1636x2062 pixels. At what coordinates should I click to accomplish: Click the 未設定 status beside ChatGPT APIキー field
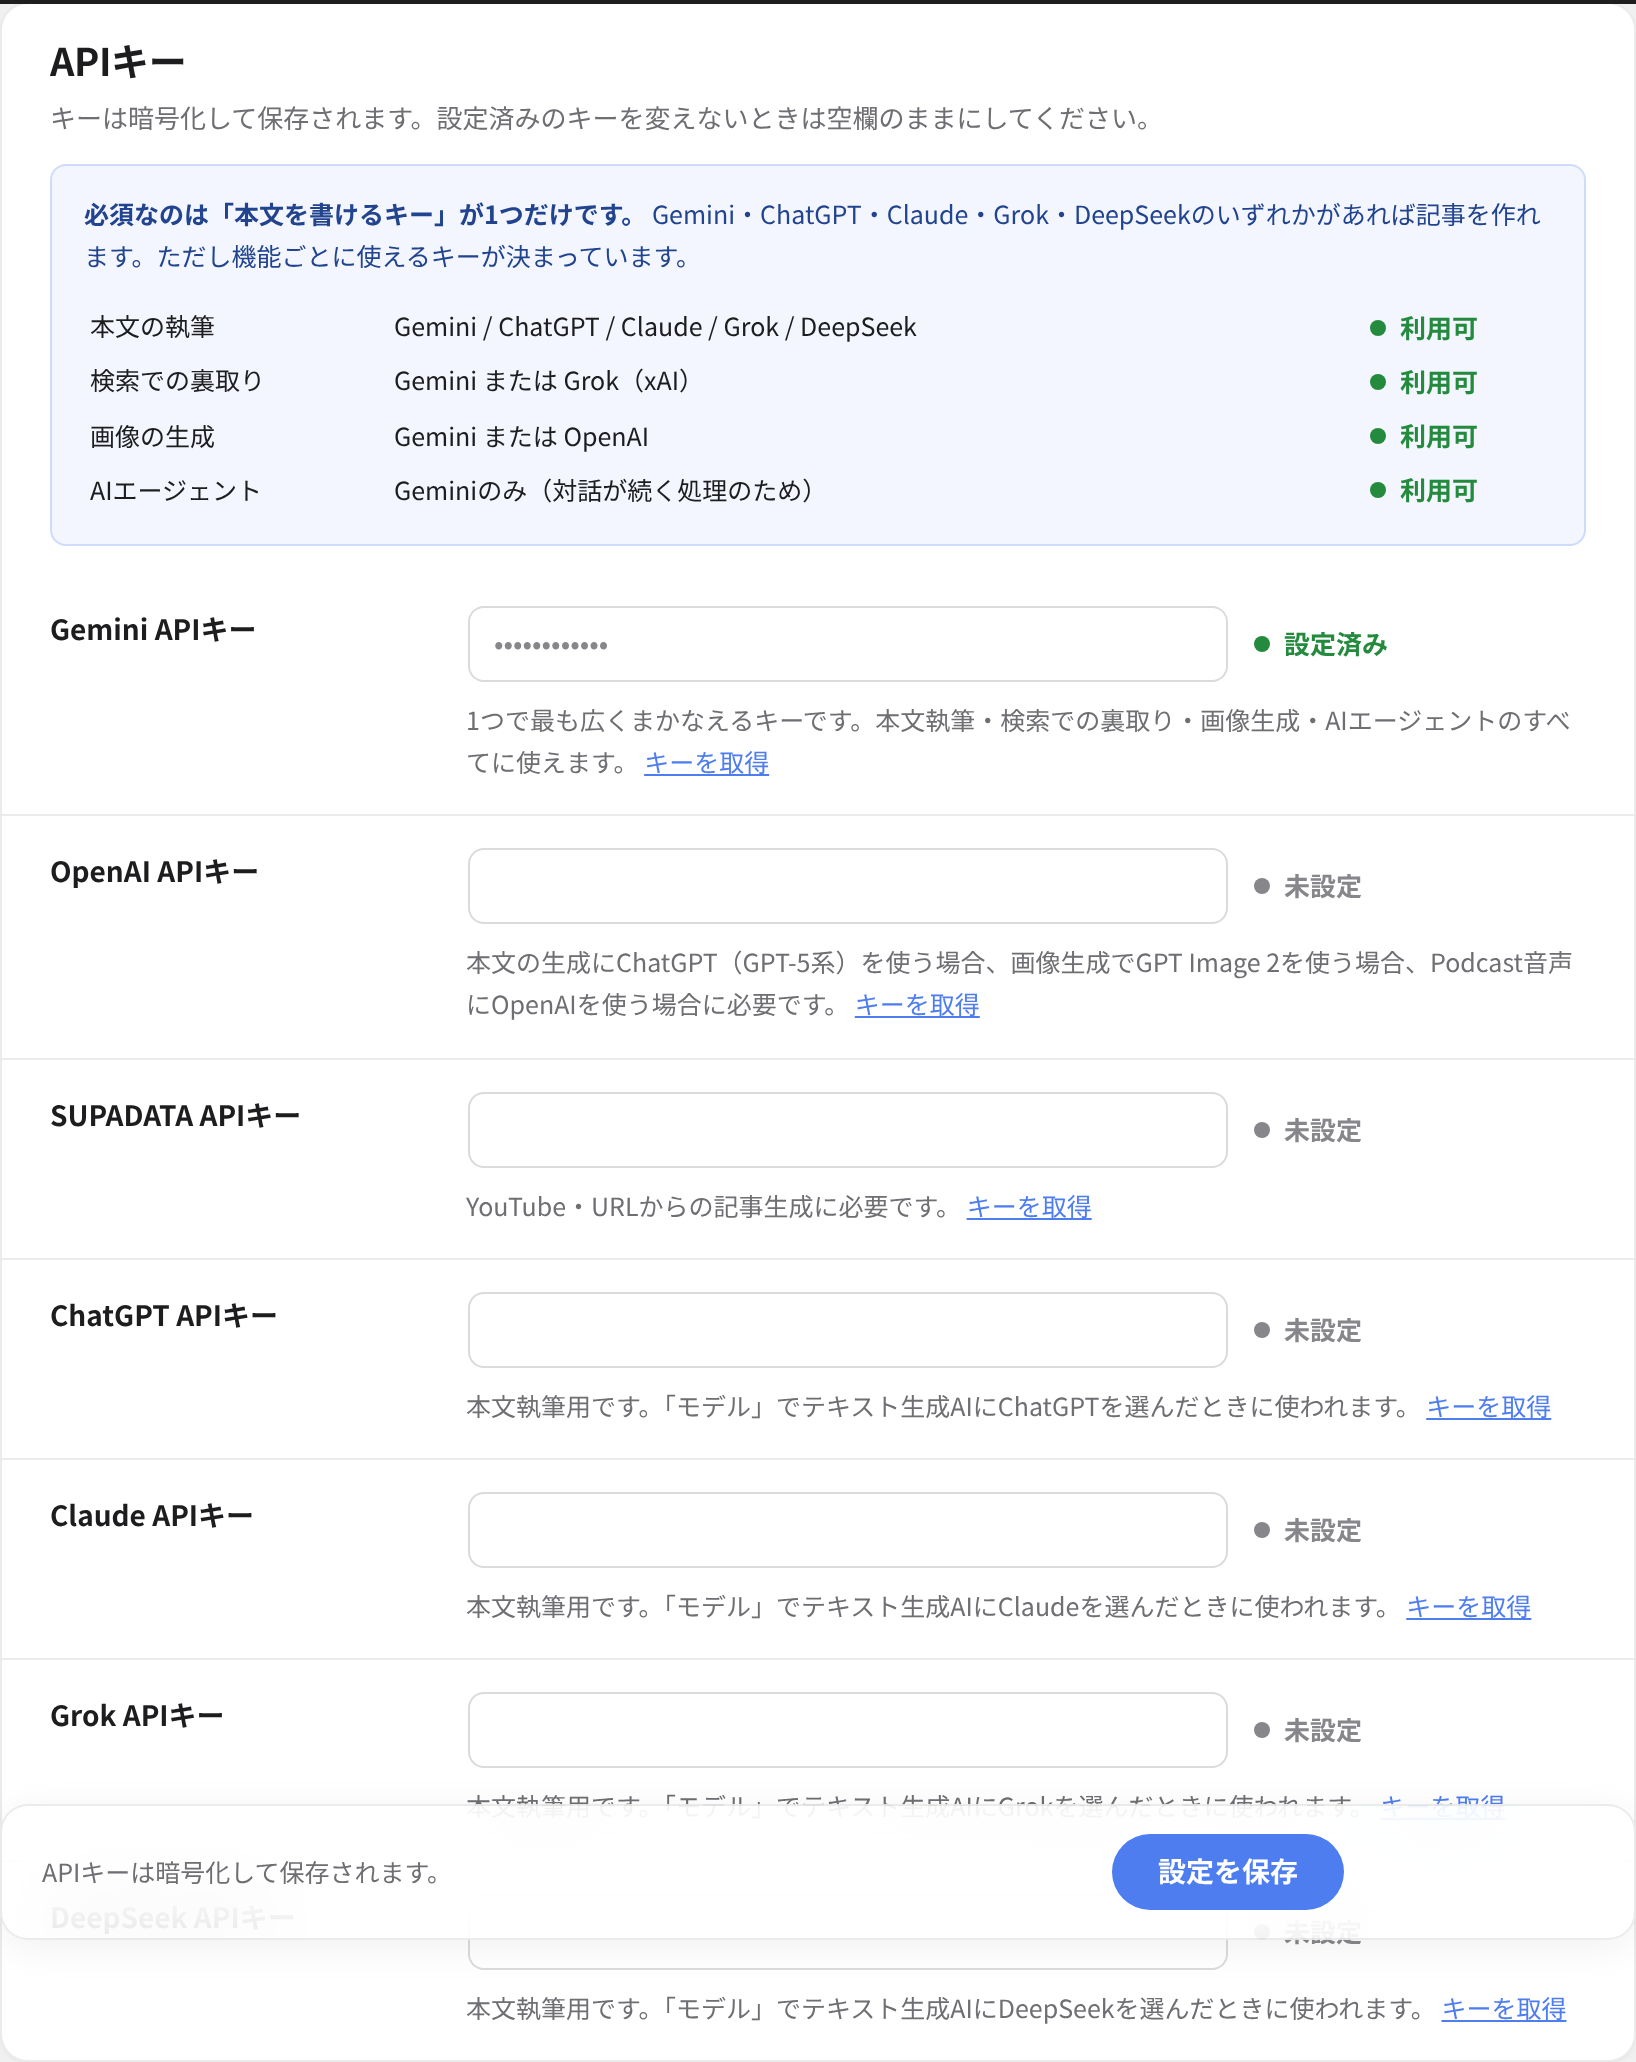(1308, 1331)
